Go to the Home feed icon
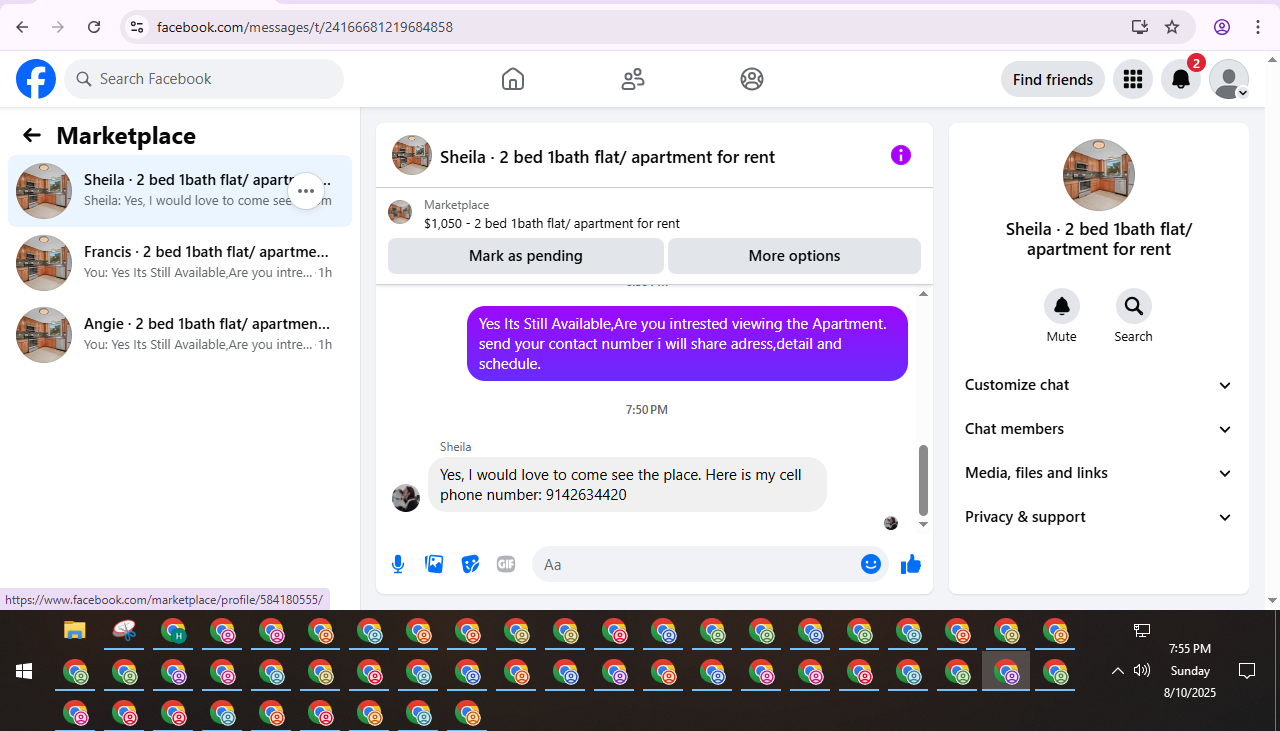1280x731 pixels. (513, 79)
